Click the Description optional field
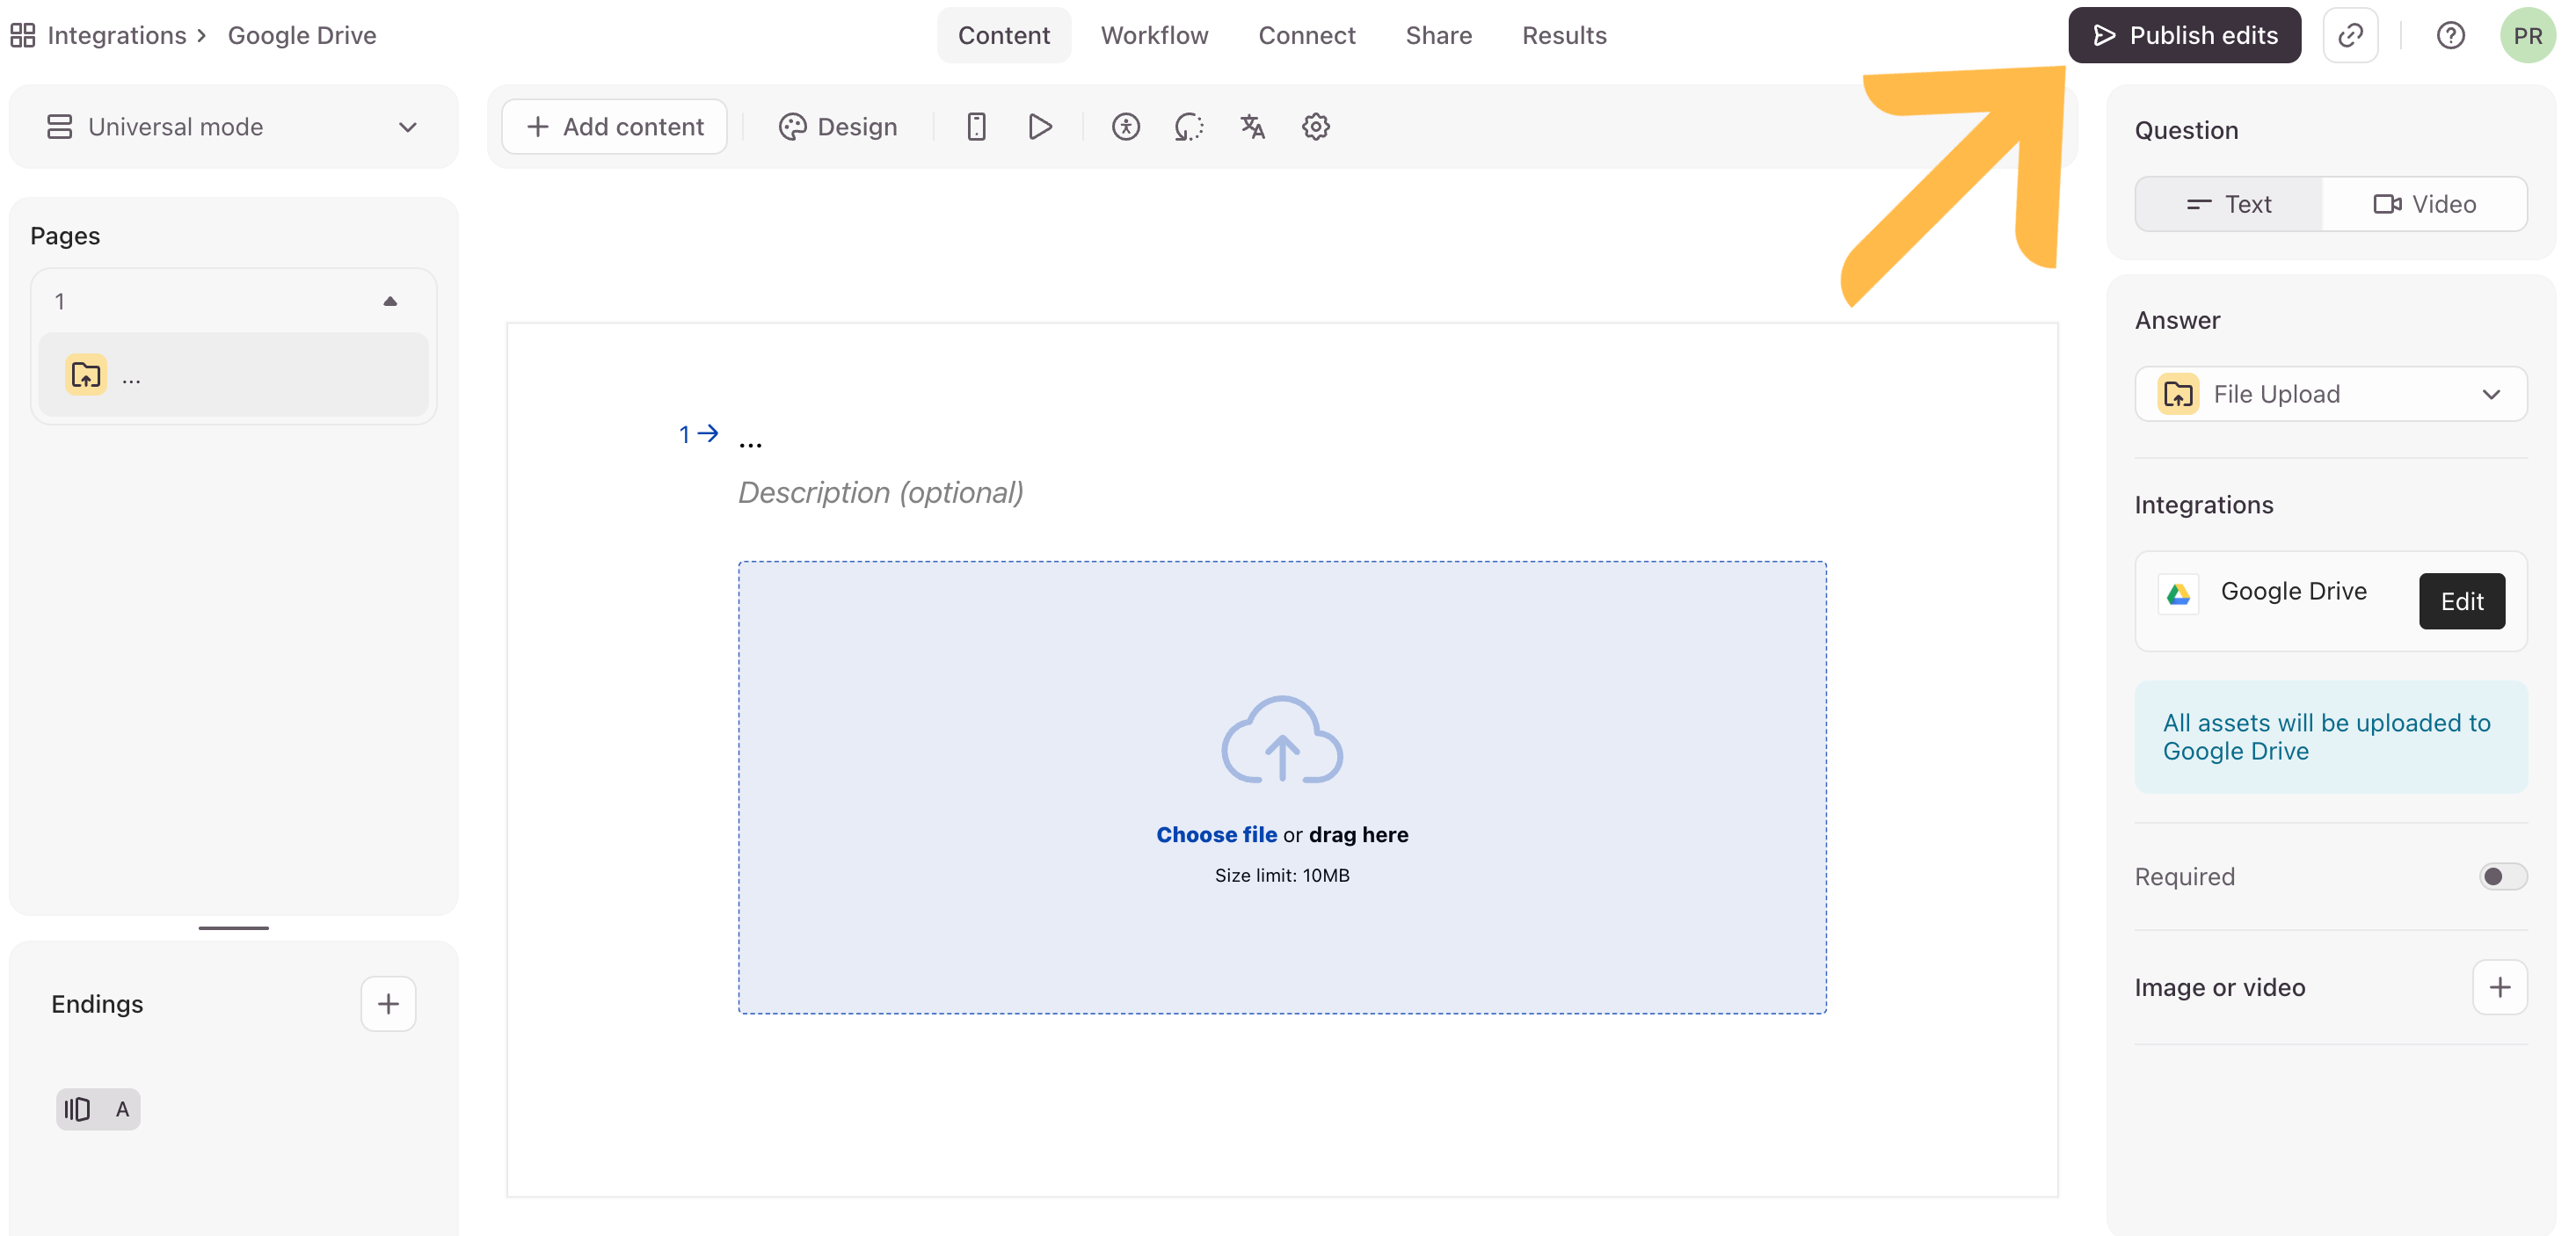 880,493
